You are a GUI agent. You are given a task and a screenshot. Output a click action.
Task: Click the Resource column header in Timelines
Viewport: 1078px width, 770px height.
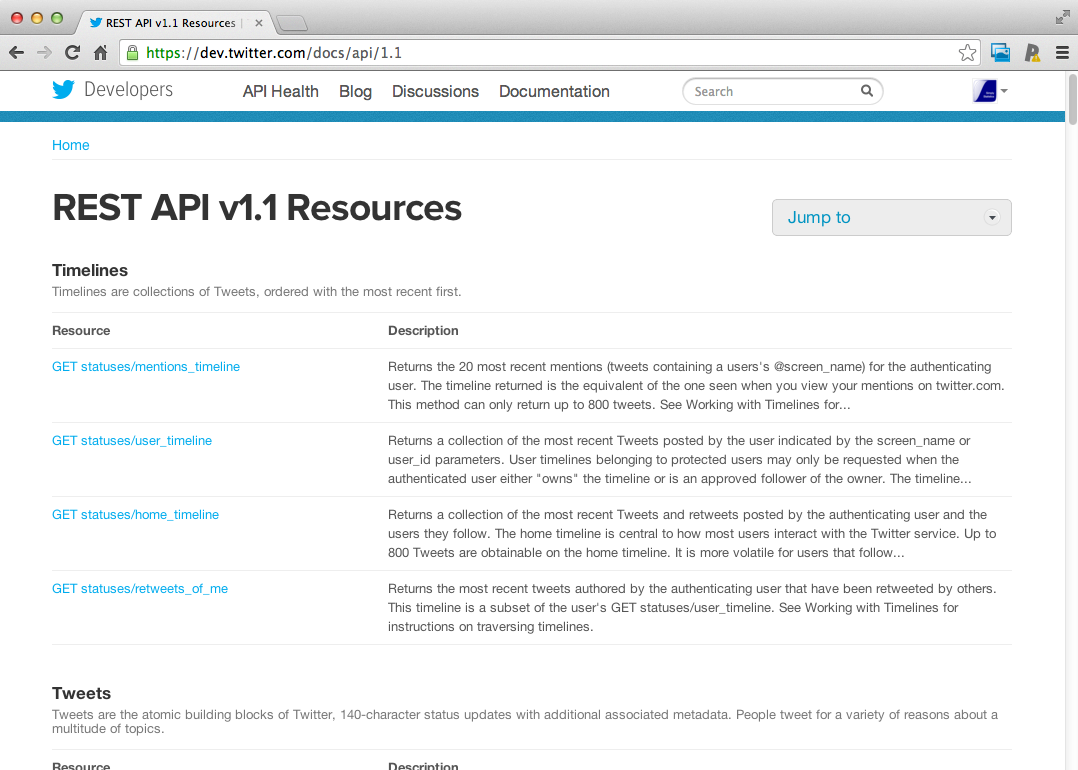(81, 331)
